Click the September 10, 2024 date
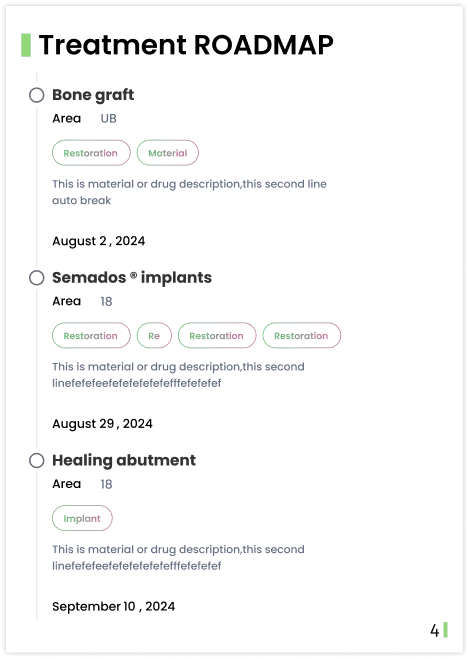 (113, 606)
